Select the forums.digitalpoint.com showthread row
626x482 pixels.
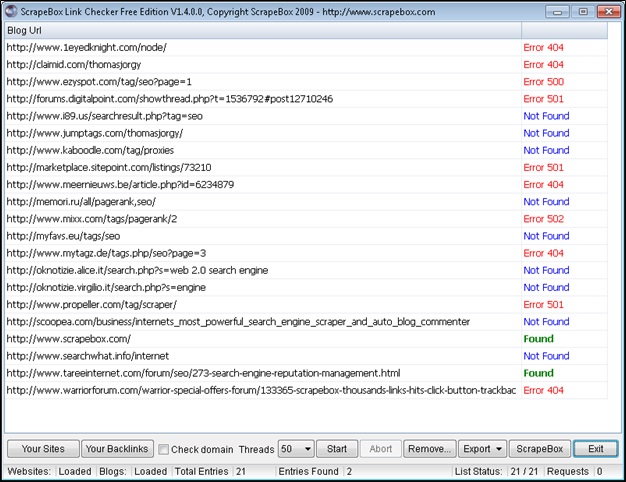[x=306, y=99]
